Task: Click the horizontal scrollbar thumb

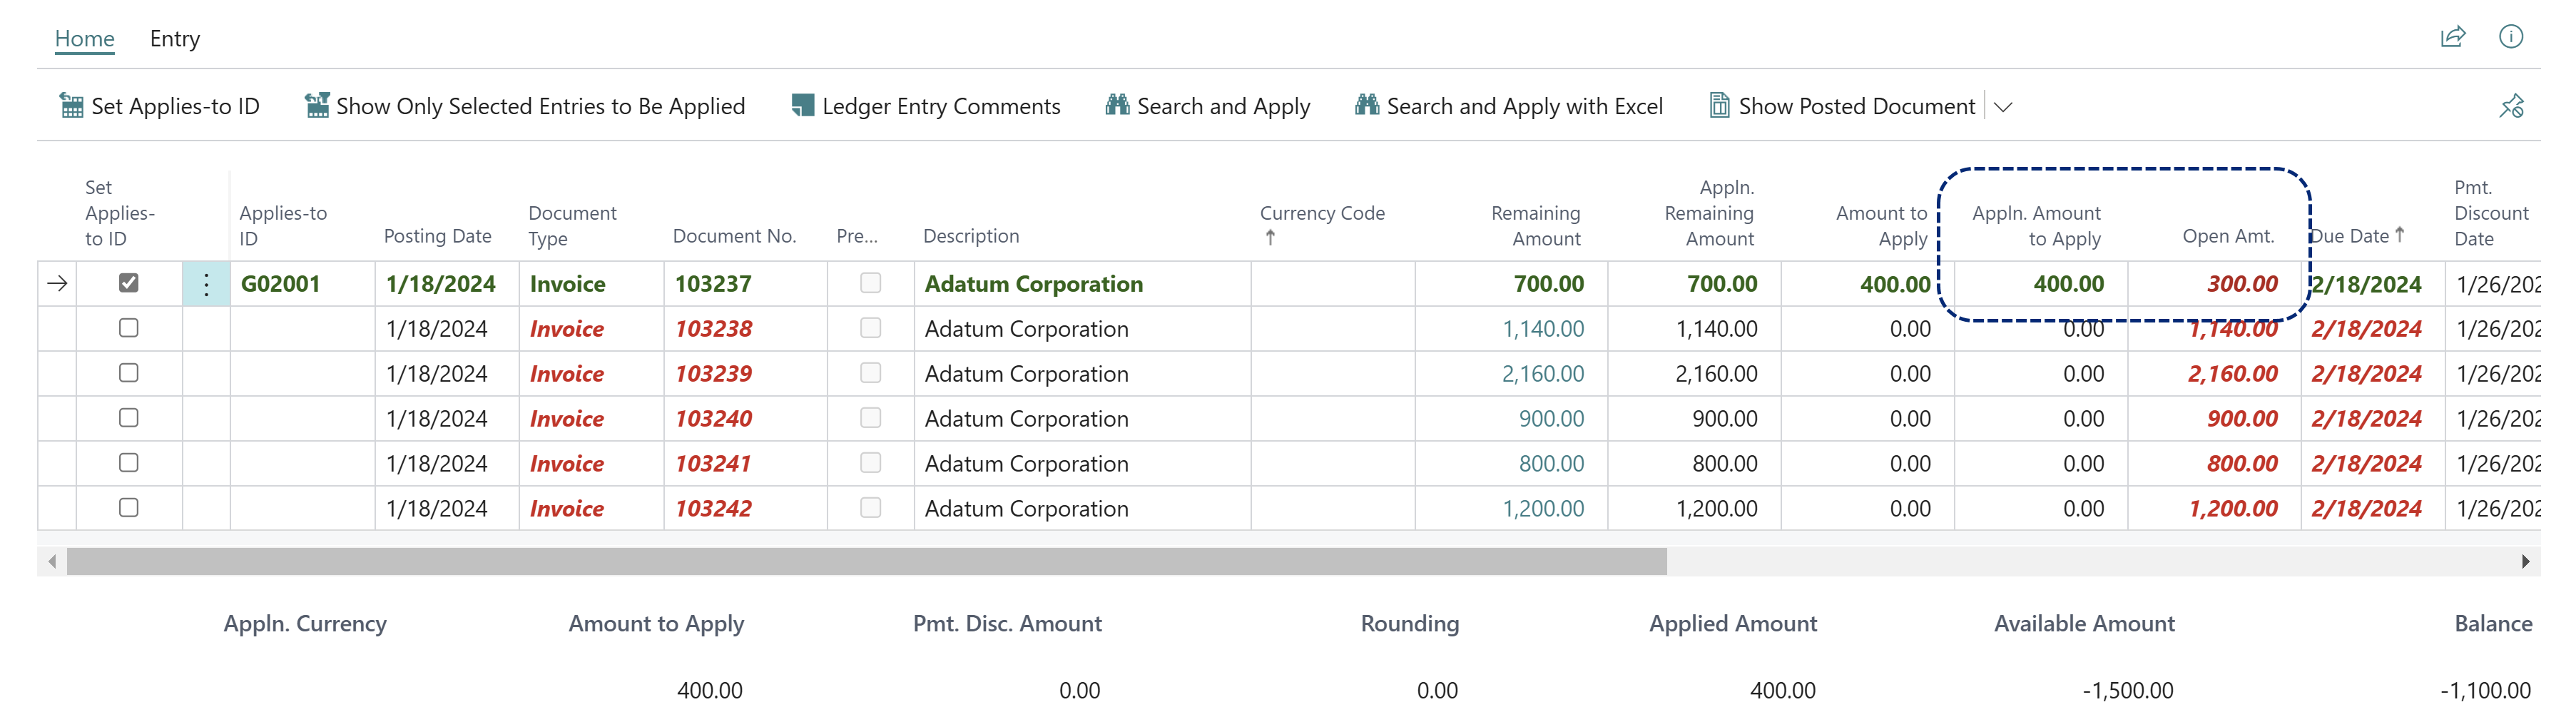Action: click(867, 562)
